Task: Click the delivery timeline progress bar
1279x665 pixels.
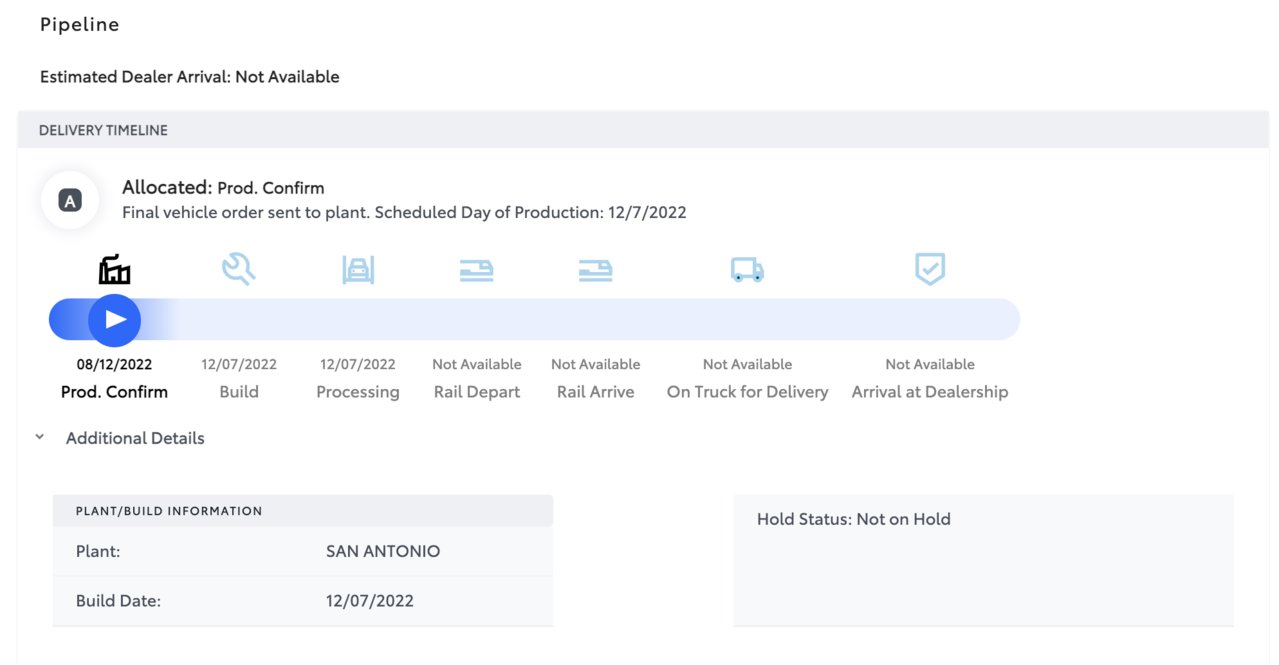Action: [x=534, y=320]
